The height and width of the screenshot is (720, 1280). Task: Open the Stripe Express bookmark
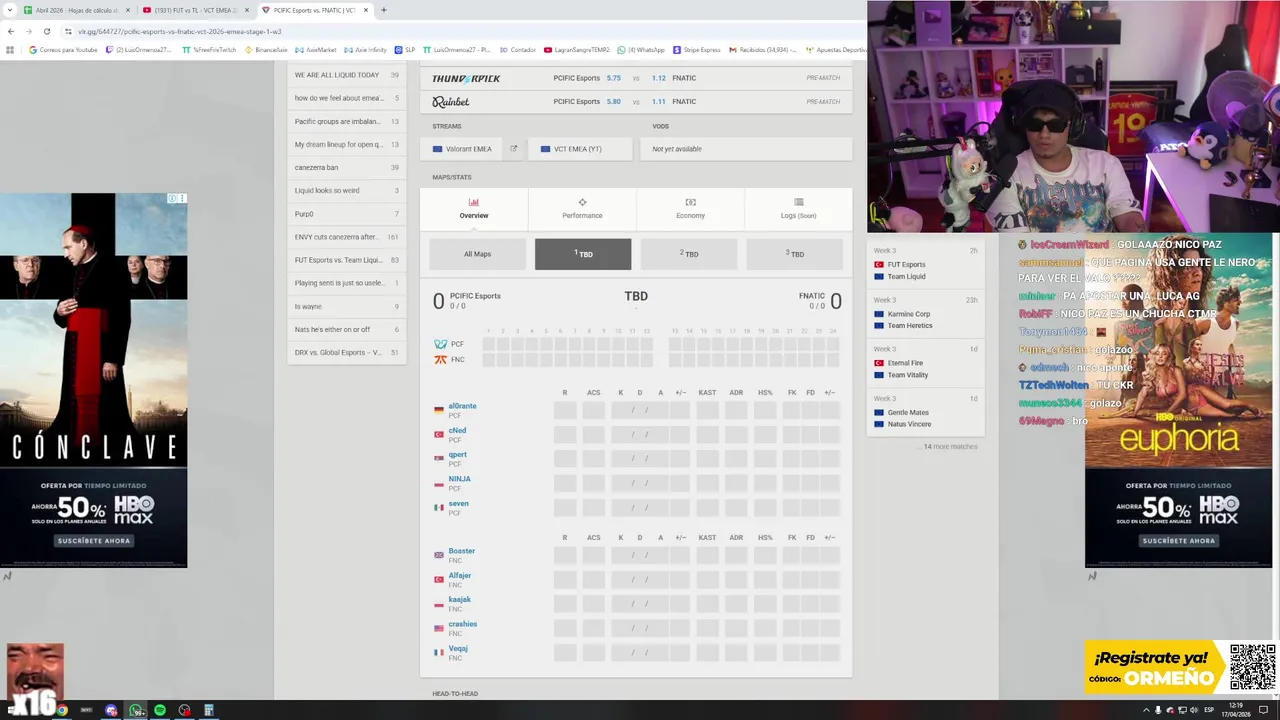(697, 49)
